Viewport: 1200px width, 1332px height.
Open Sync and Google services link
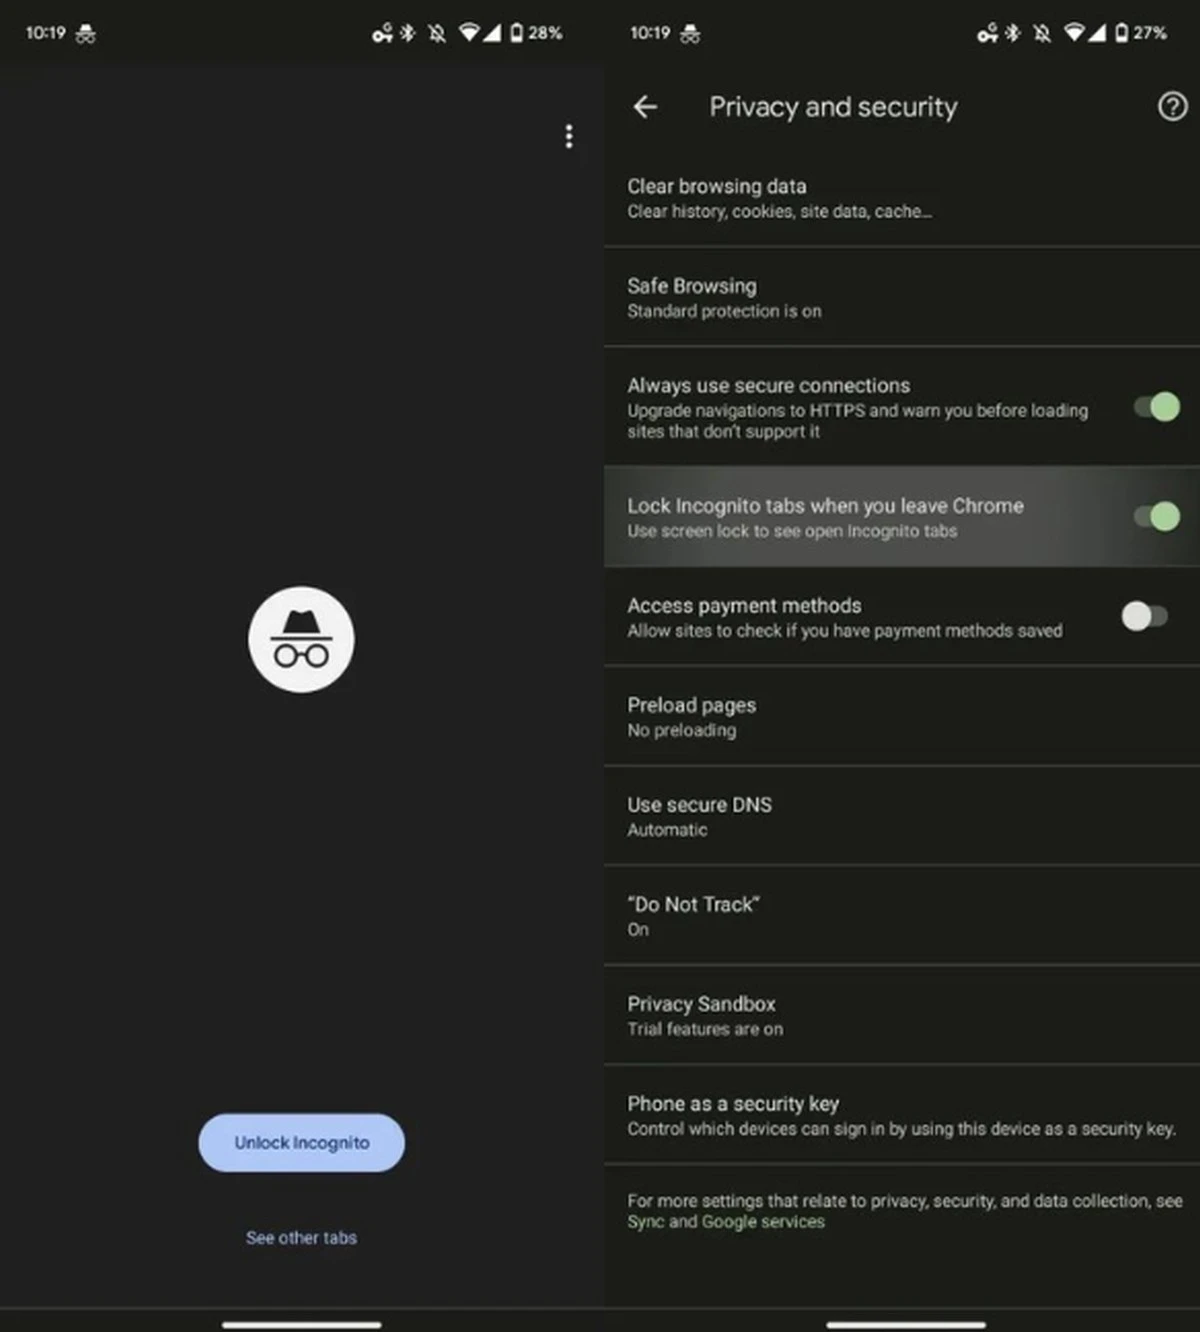[x=726, y=1222]
